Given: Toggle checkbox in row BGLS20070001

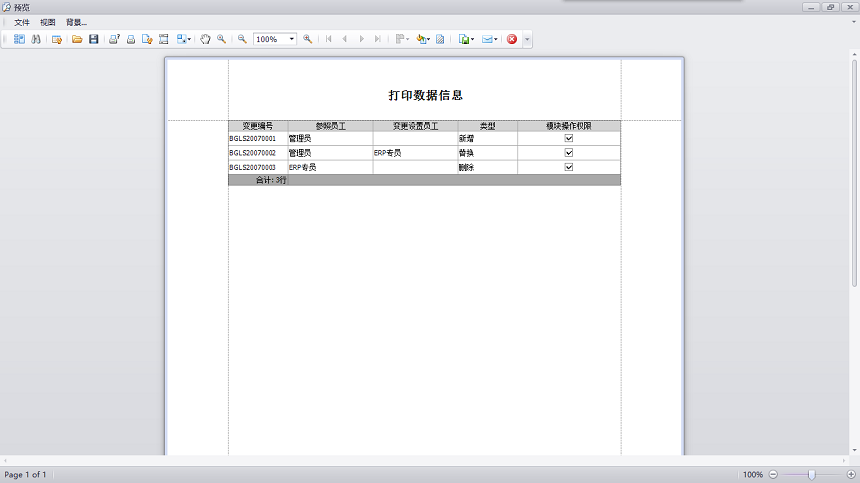Looking at the screenshot, I should coord(569,138).
